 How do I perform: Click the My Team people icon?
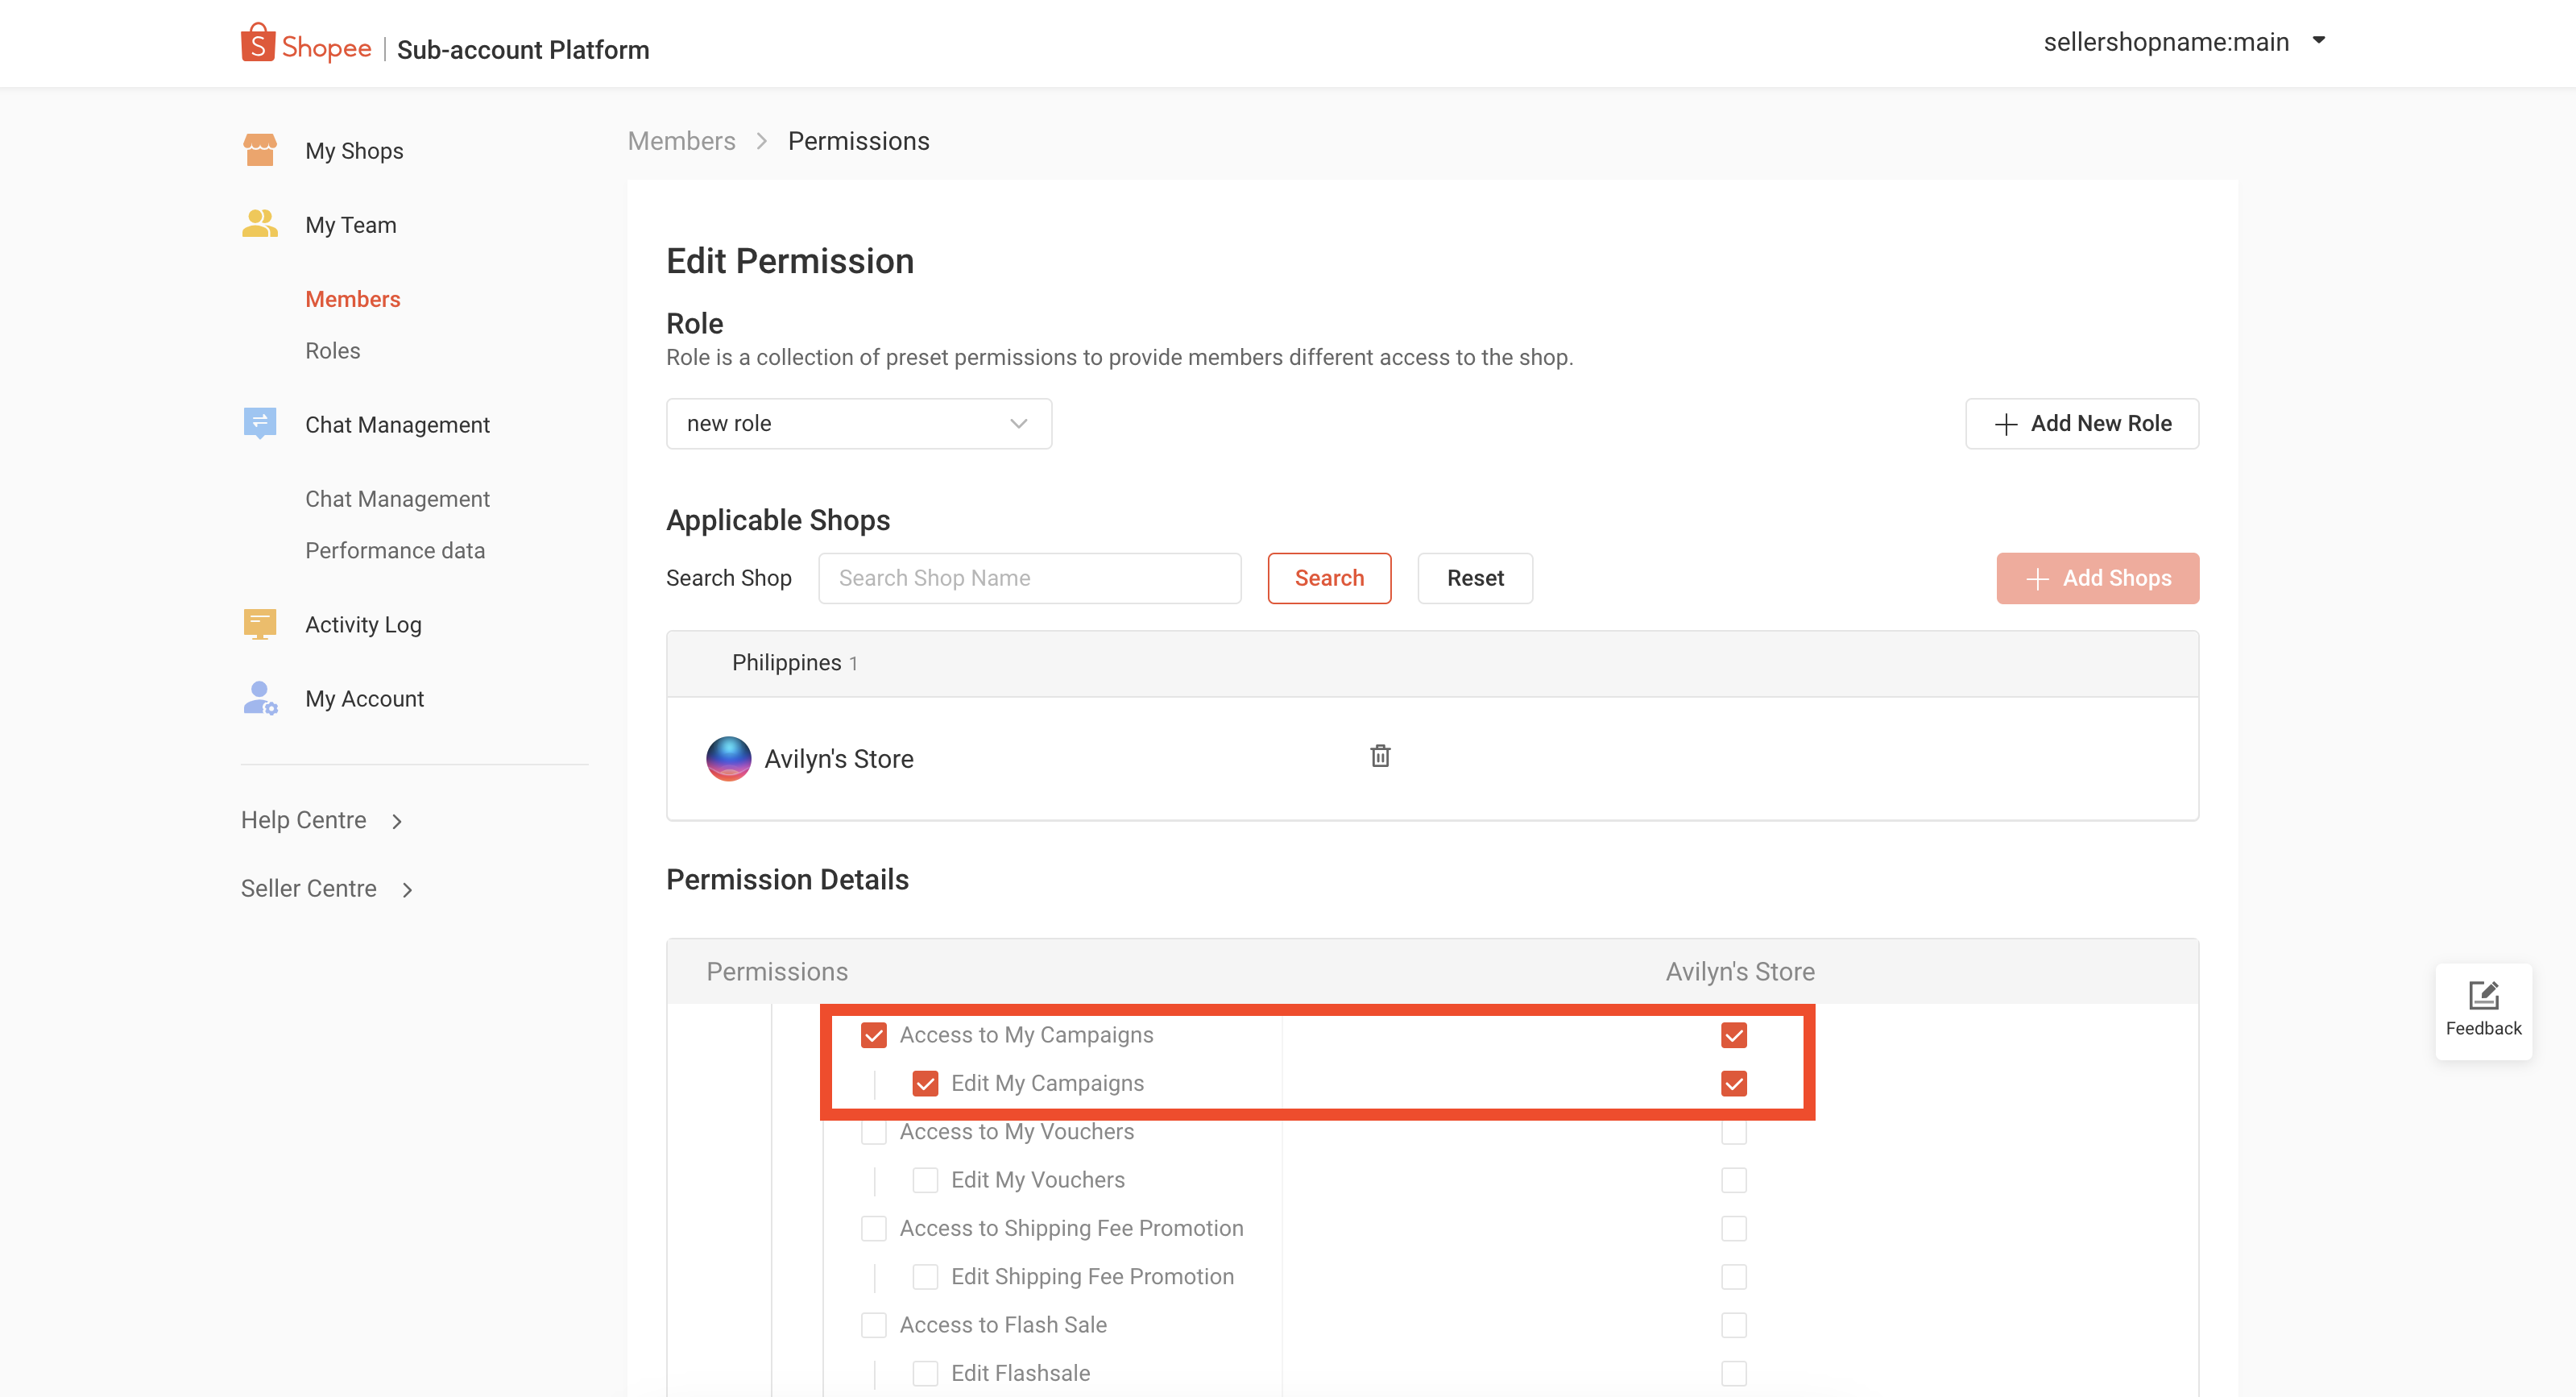tap(260, 223)
